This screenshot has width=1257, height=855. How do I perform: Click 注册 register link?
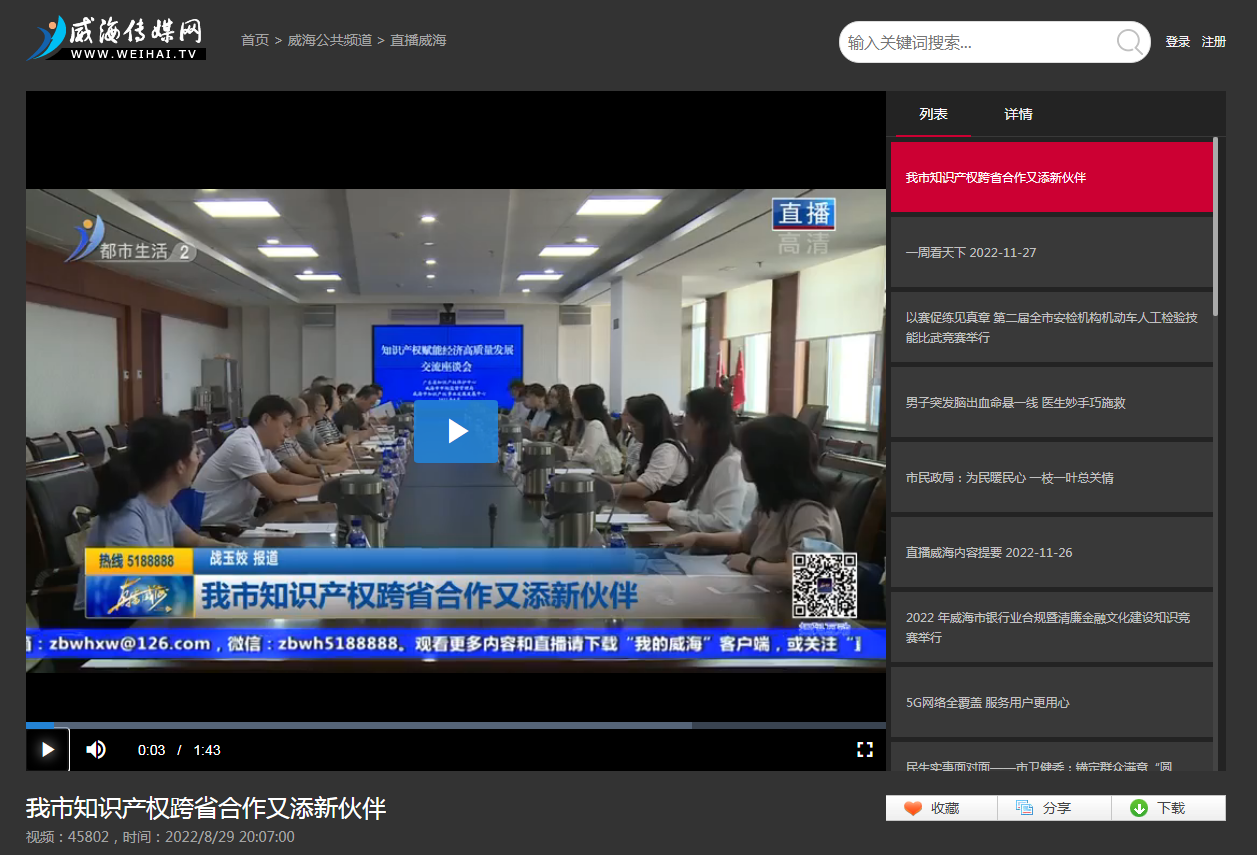[1214, 42]
